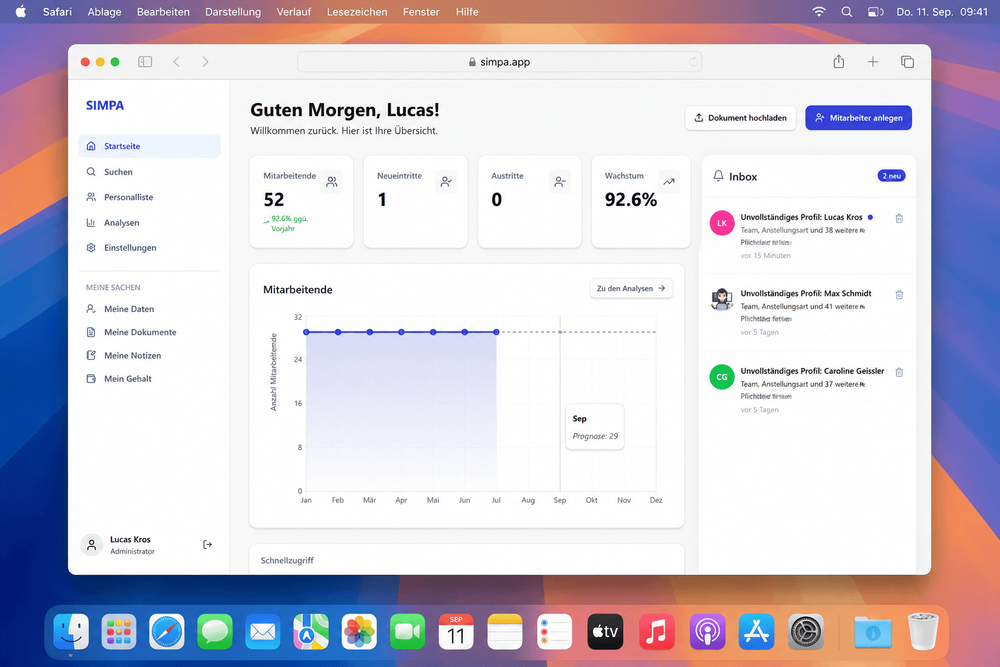Click the Safari Share button
Image resolution: width=1000 pixels, height=667 pixels.
point(839,62)
